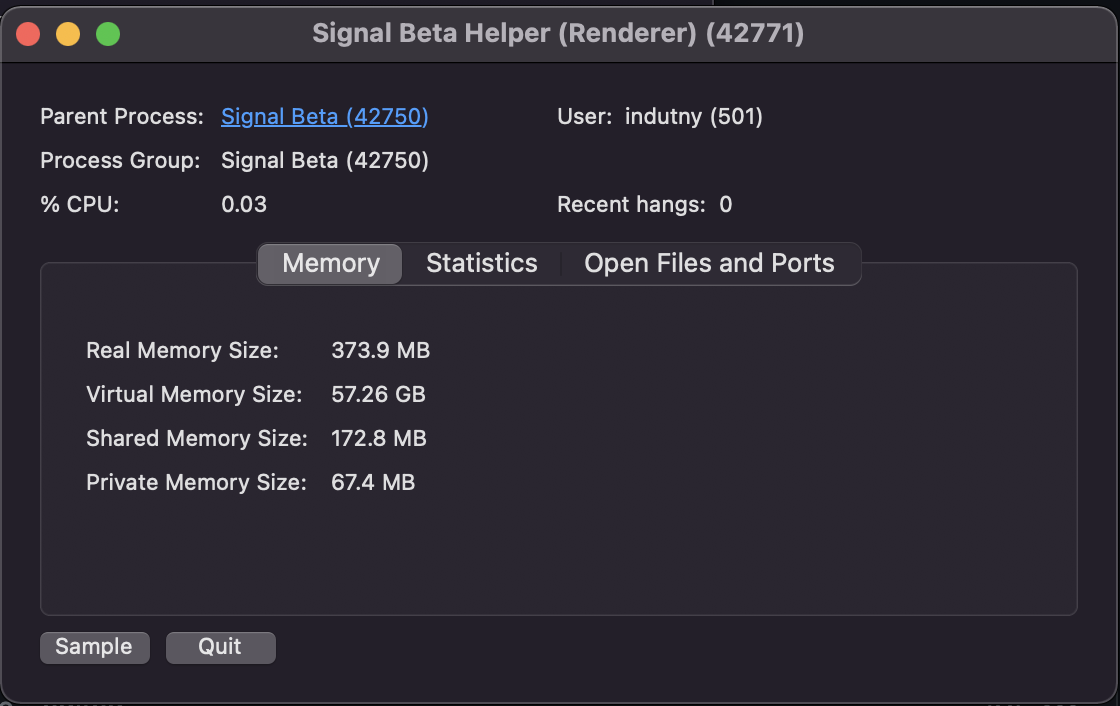Viewport: 1120px width, 706px height.
Task: Click the yellow minimize traffic light
Action: [x=67, y=33]
